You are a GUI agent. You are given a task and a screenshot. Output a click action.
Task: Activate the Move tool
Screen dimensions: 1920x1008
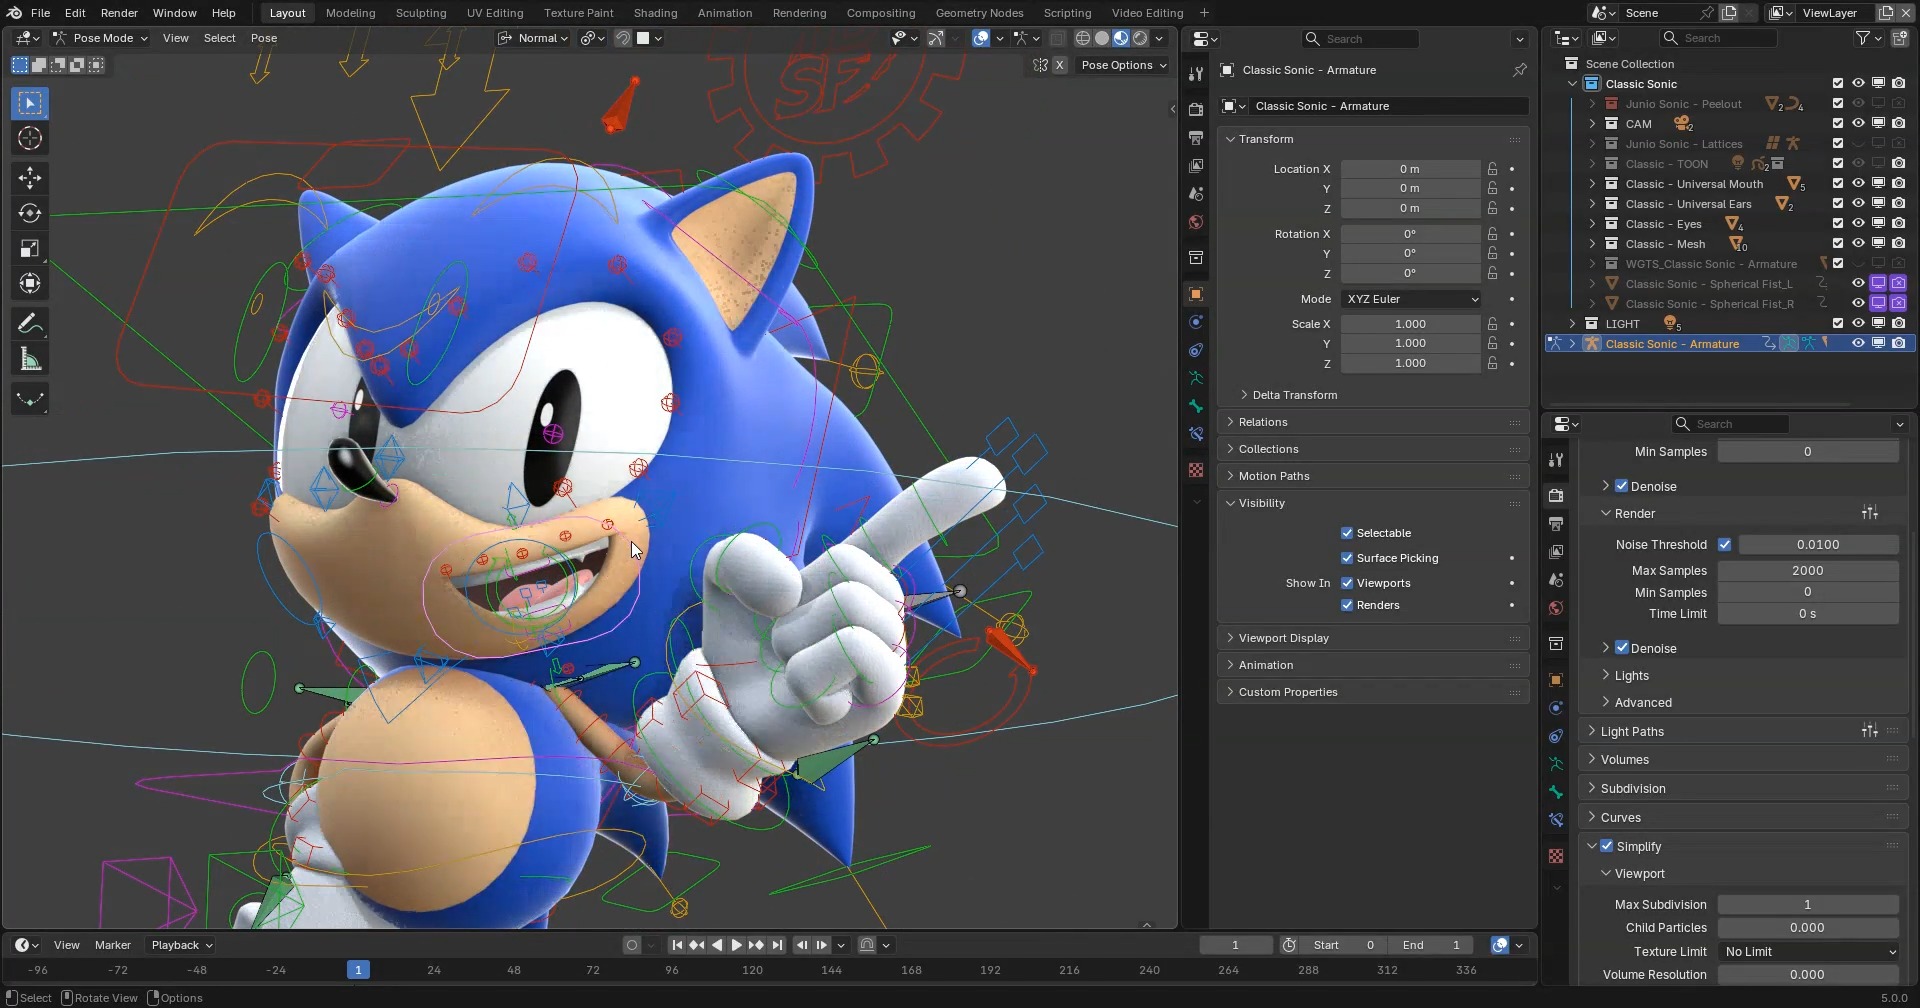pos(30,178)
